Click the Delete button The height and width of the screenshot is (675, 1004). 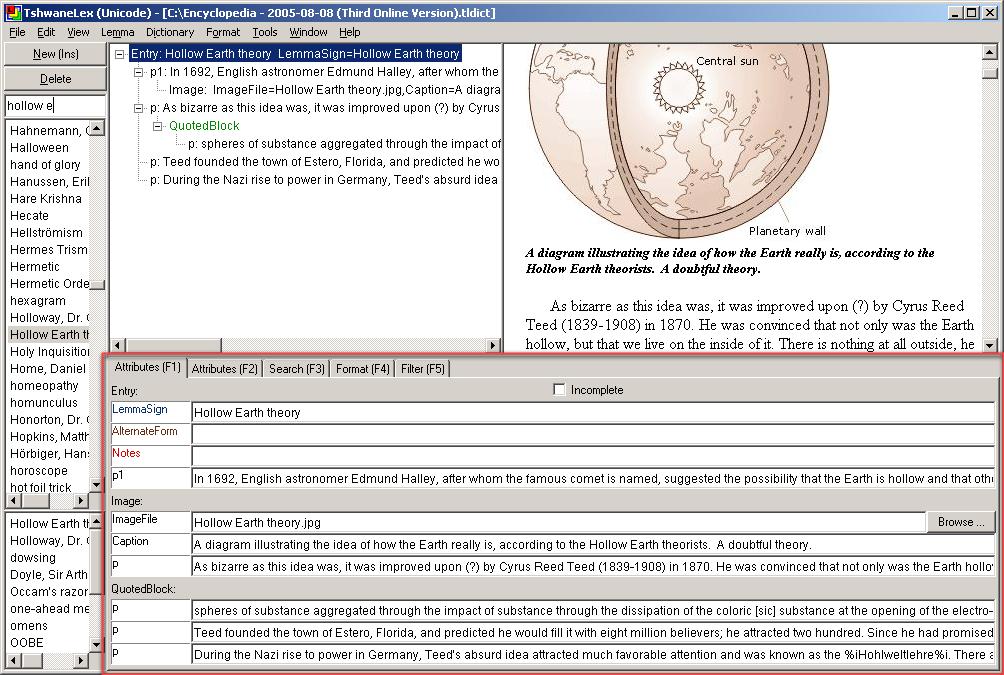[55, 79]
